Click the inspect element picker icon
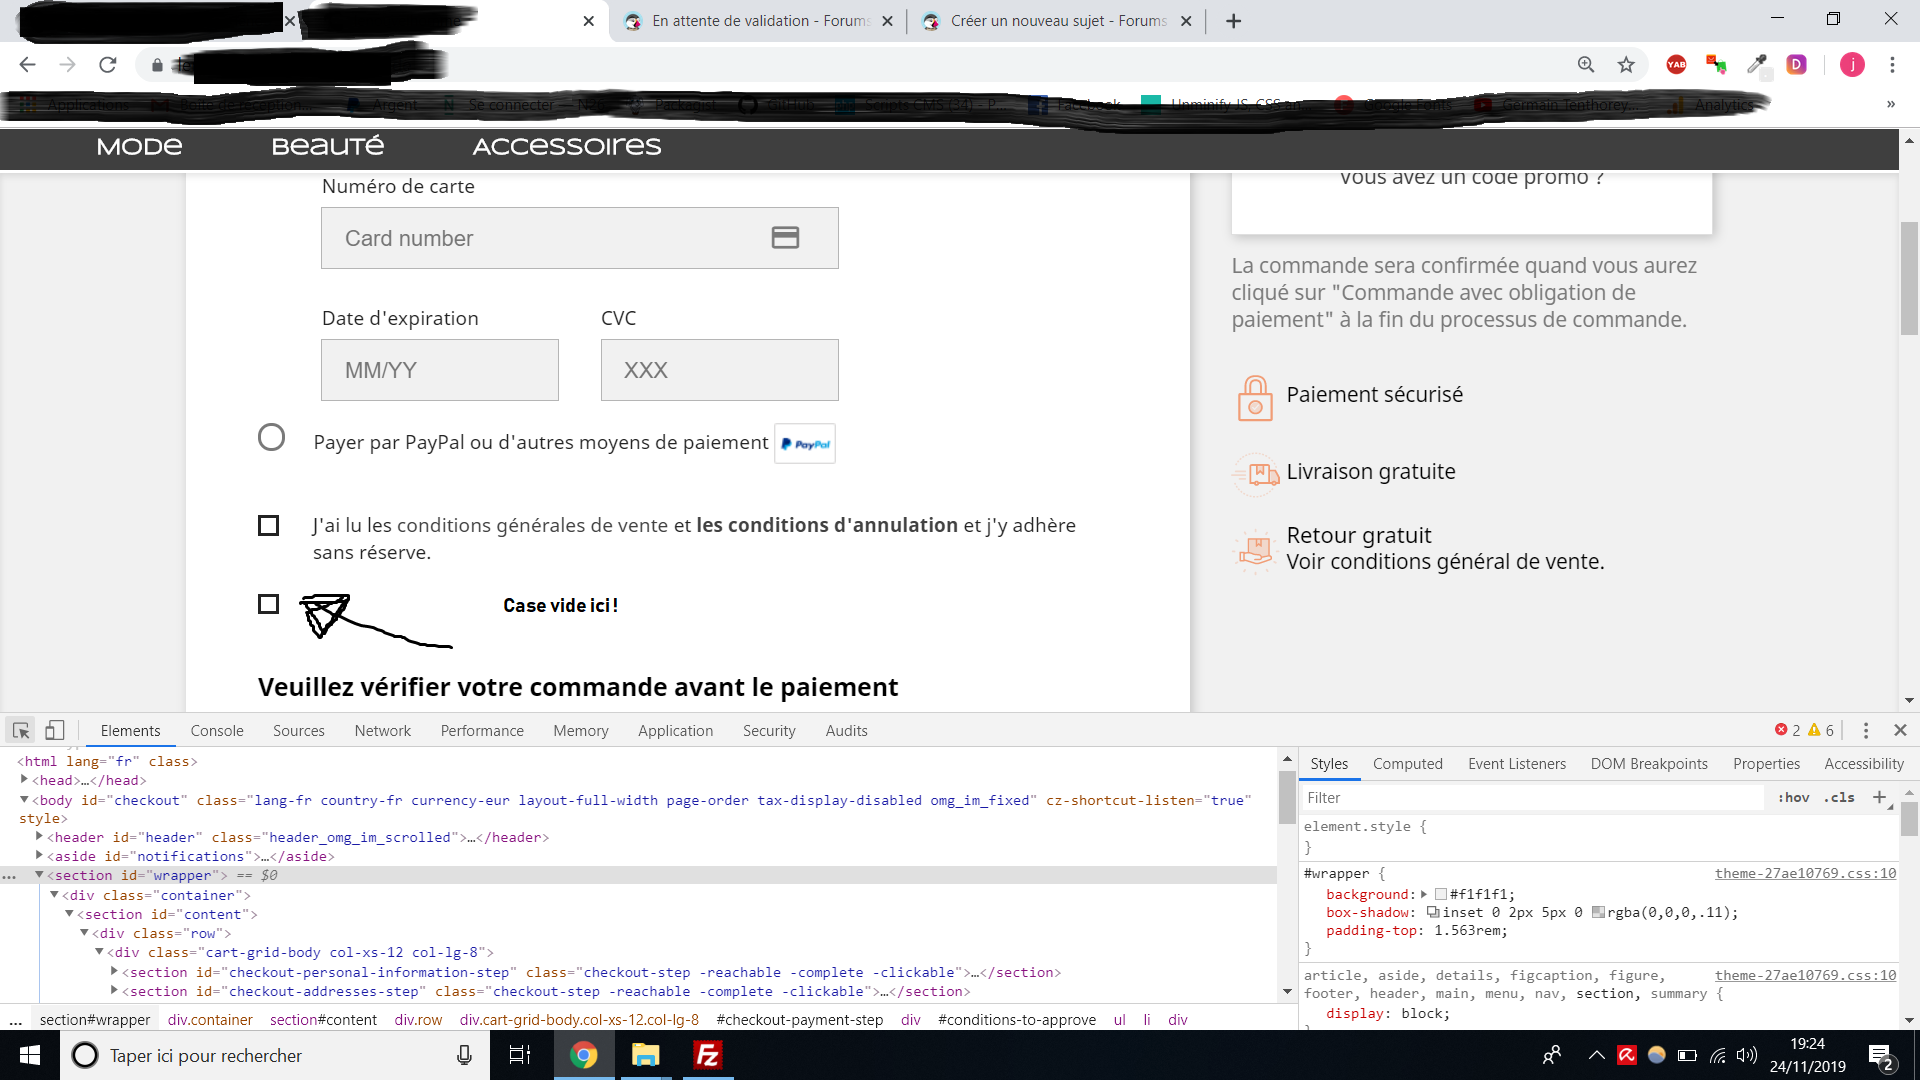The height and width of the screenshot is (1080, 1920). (21, 731)
